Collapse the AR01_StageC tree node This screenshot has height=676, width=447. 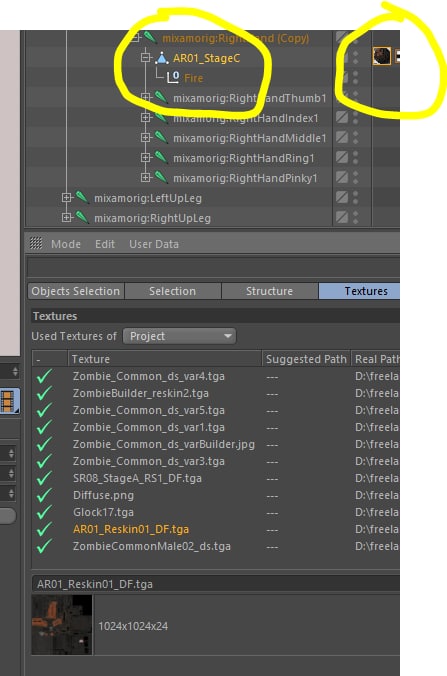pyautogui.click(x=146, y=58)
